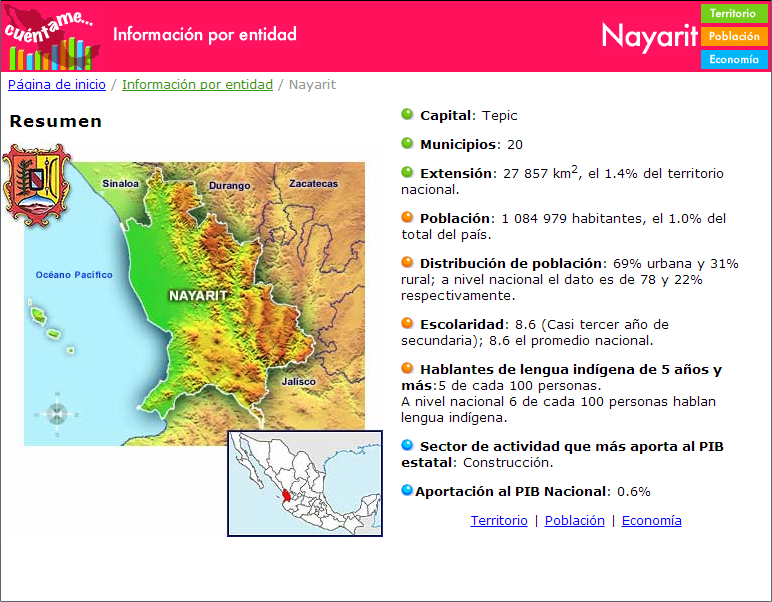
Task: Click orange bullet beside Distribución de población
Action: point(407,262)
